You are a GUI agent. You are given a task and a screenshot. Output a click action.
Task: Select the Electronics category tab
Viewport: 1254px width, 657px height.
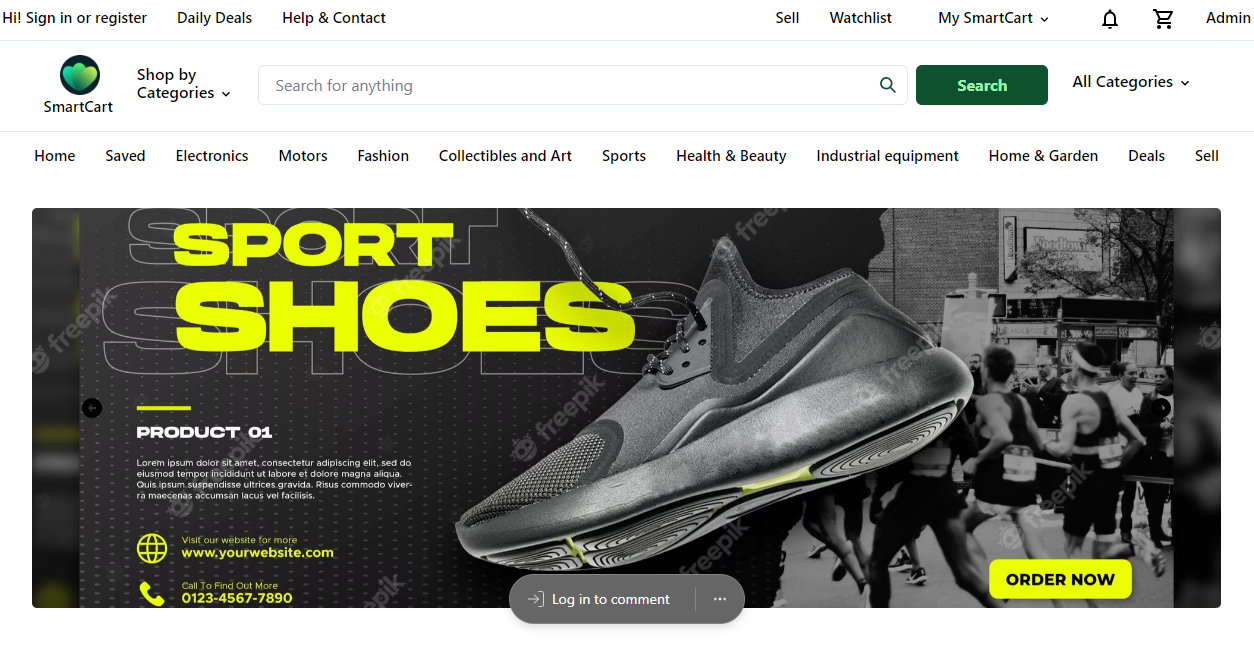(212, 156)
